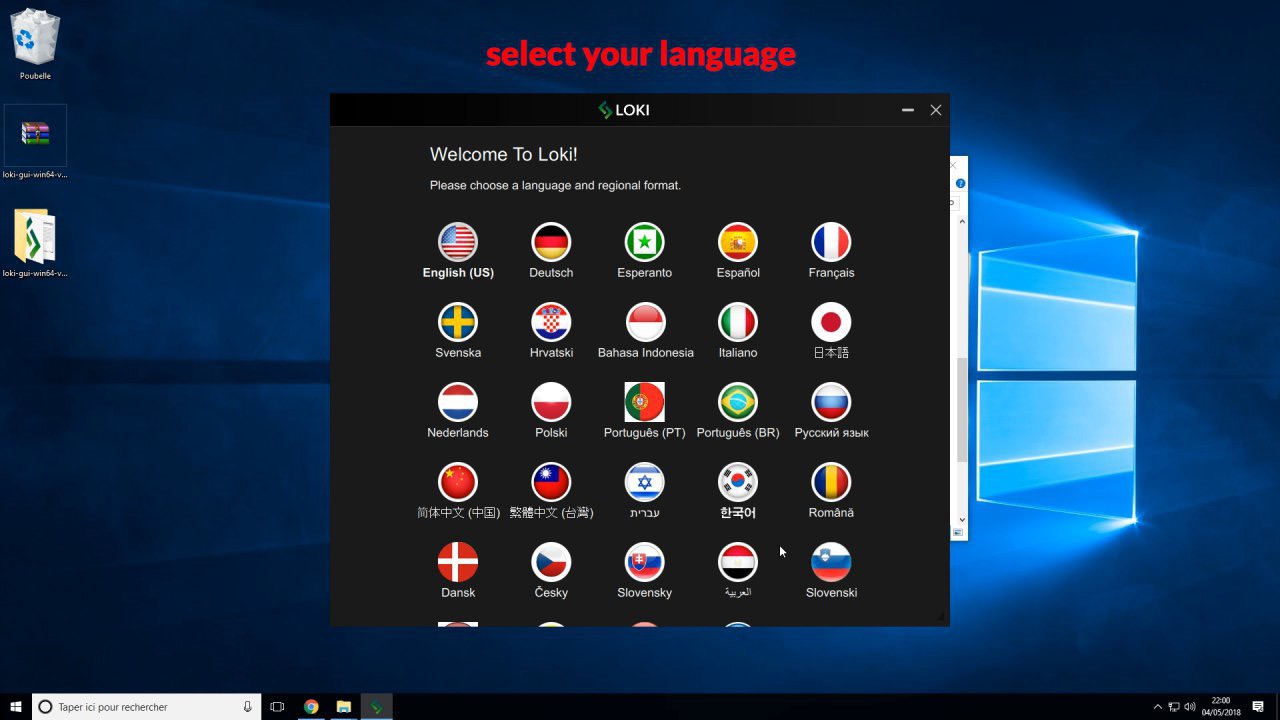This screenshot has height=720, width=1280.
Task: Adjust volume via speaker tray icon
Action: coord(1189,707)
